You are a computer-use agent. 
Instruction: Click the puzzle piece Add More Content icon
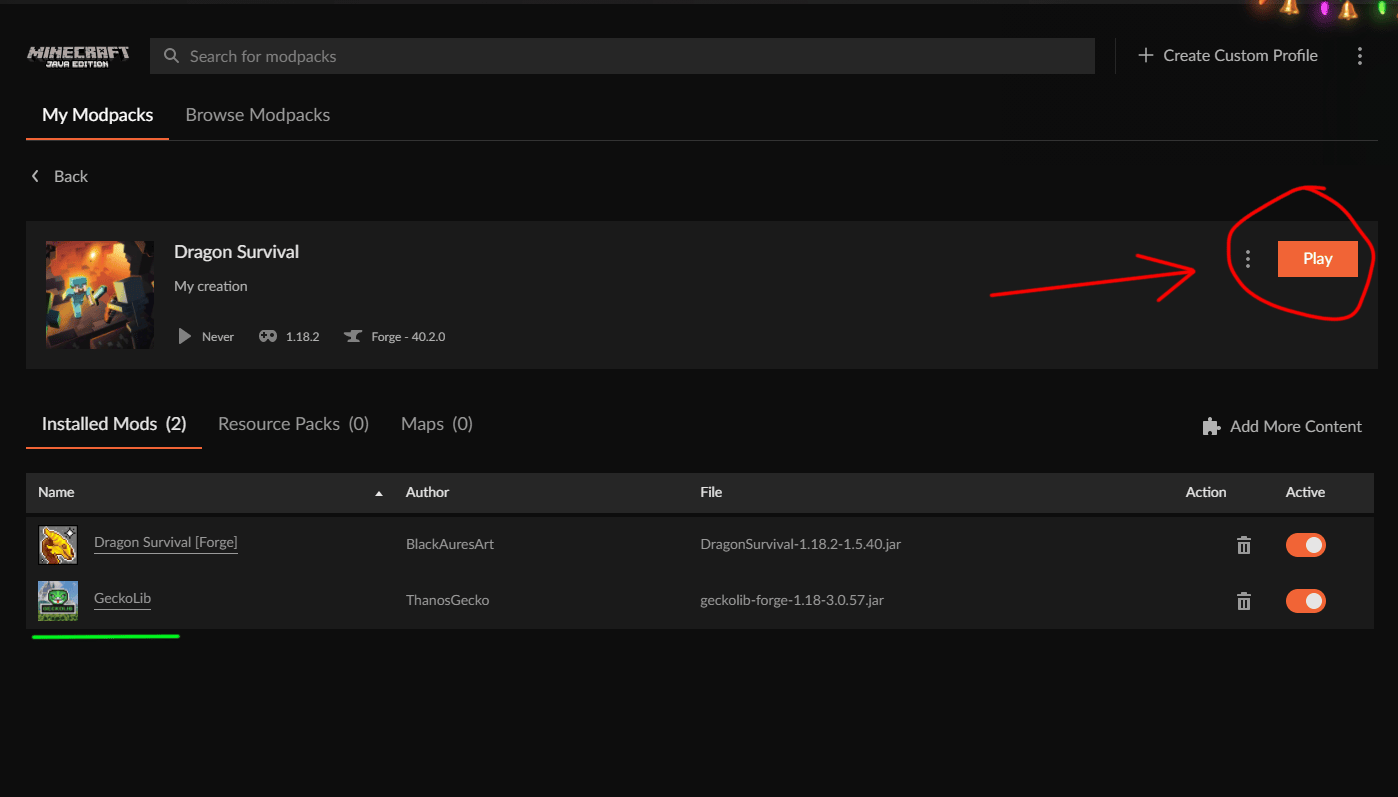1211,426
